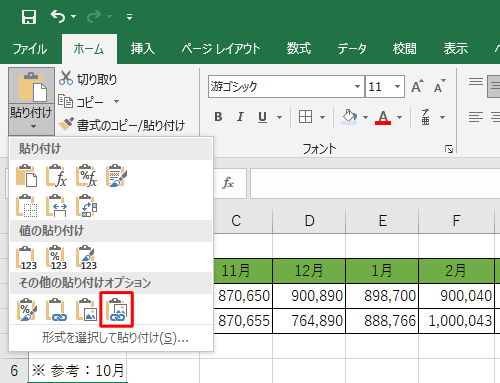
Task: Click the top align icon
Action: pos(476,81)
